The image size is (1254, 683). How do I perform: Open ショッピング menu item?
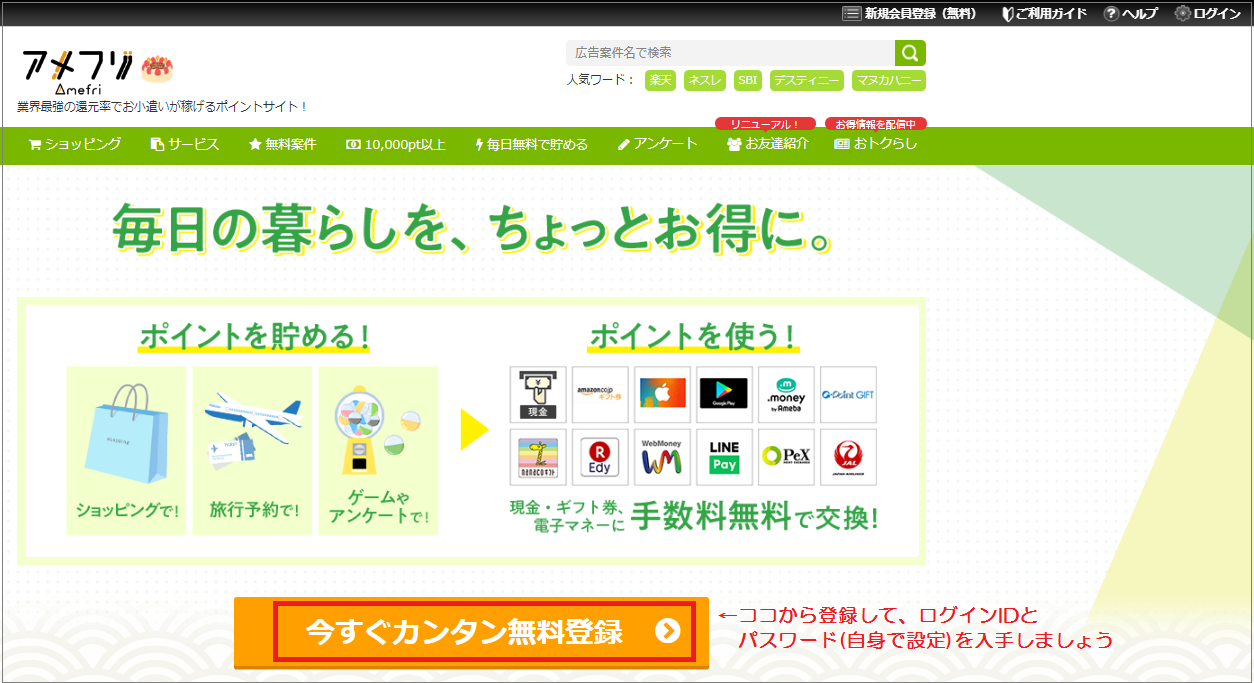click(x=75, y=144)
